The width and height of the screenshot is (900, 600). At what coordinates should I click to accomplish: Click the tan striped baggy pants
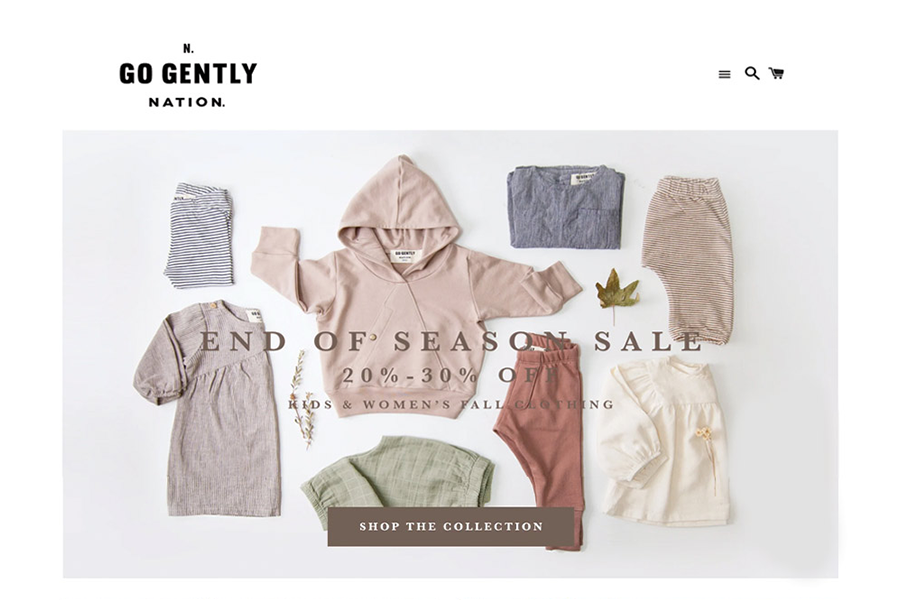(x=687, y=258)
